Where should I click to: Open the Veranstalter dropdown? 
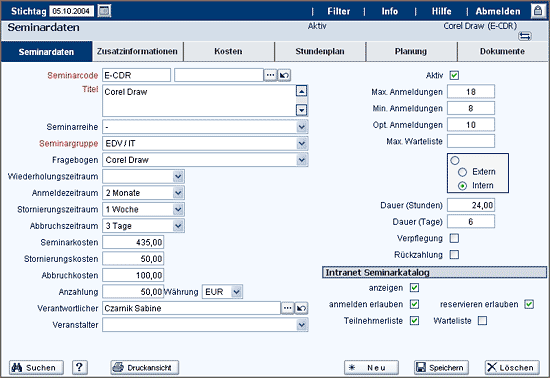pyautogui.click(x=302, y=324)
